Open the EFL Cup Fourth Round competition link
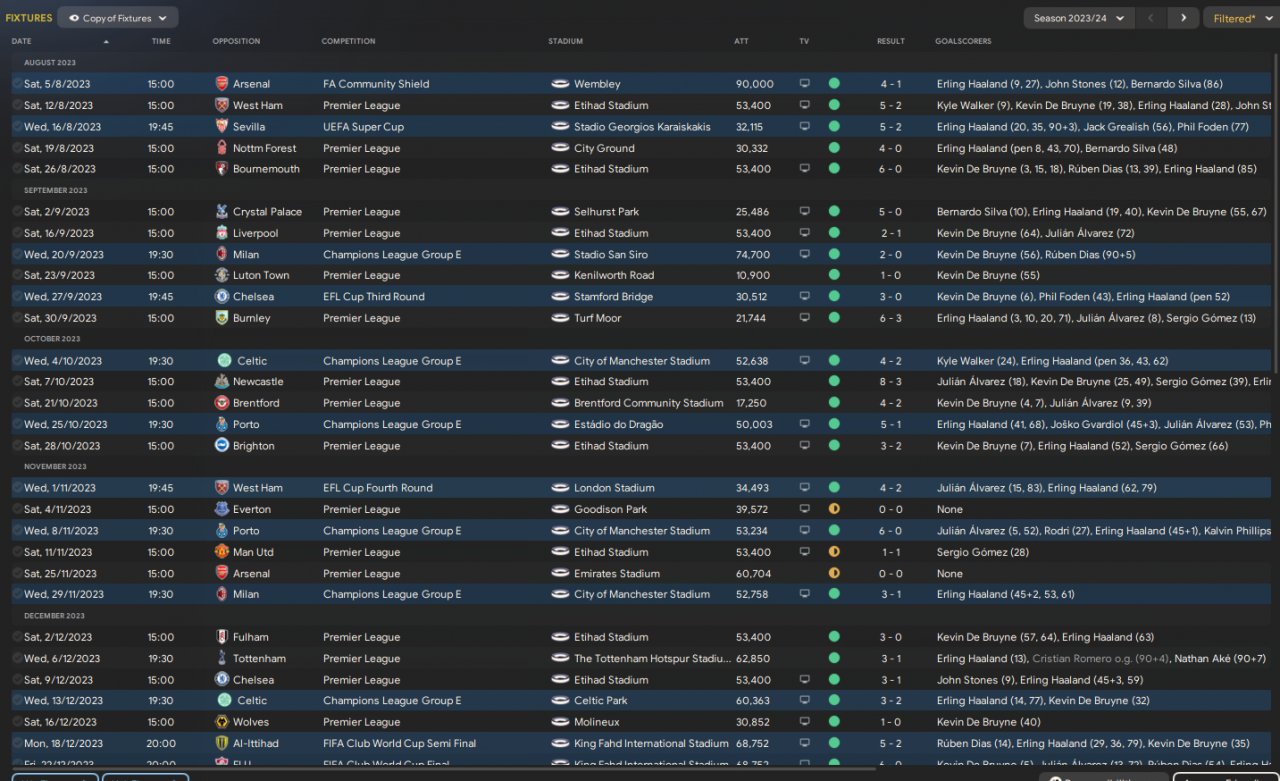Image resolution: width=1280 pixels, height=781 pixels. [x=378, y=488]
